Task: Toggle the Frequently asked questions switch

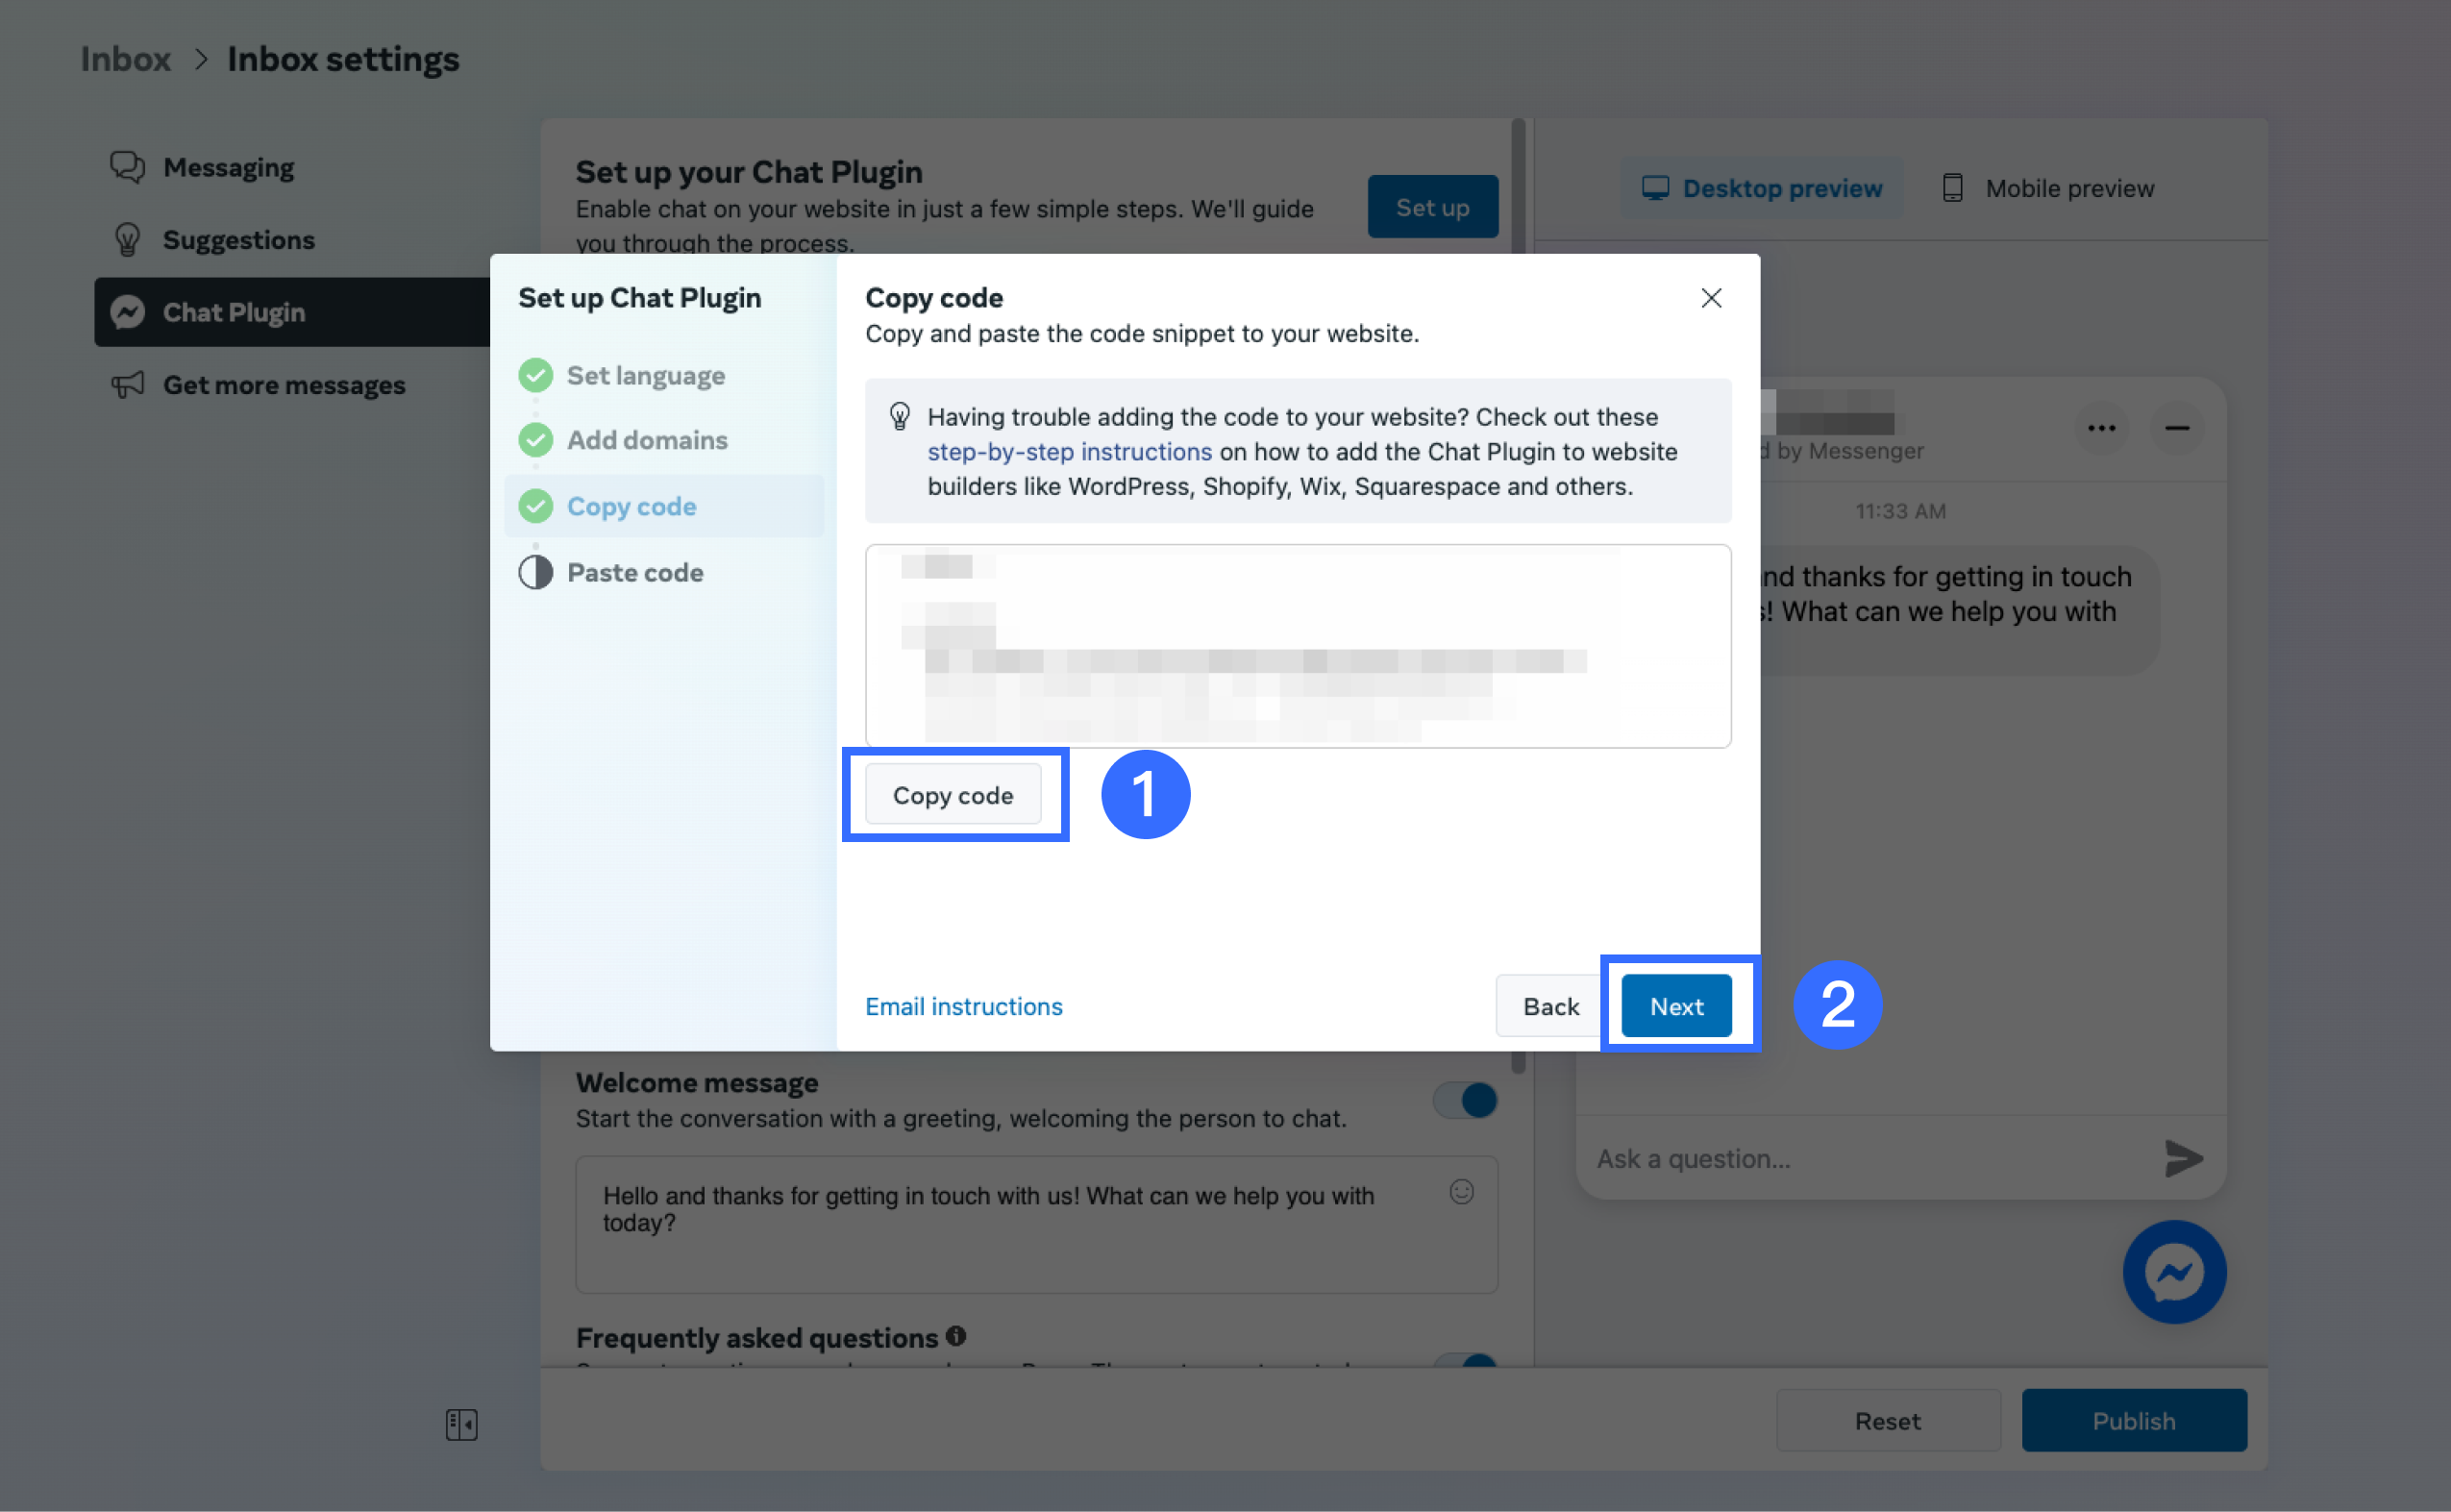Action: coord(1464,1362)
